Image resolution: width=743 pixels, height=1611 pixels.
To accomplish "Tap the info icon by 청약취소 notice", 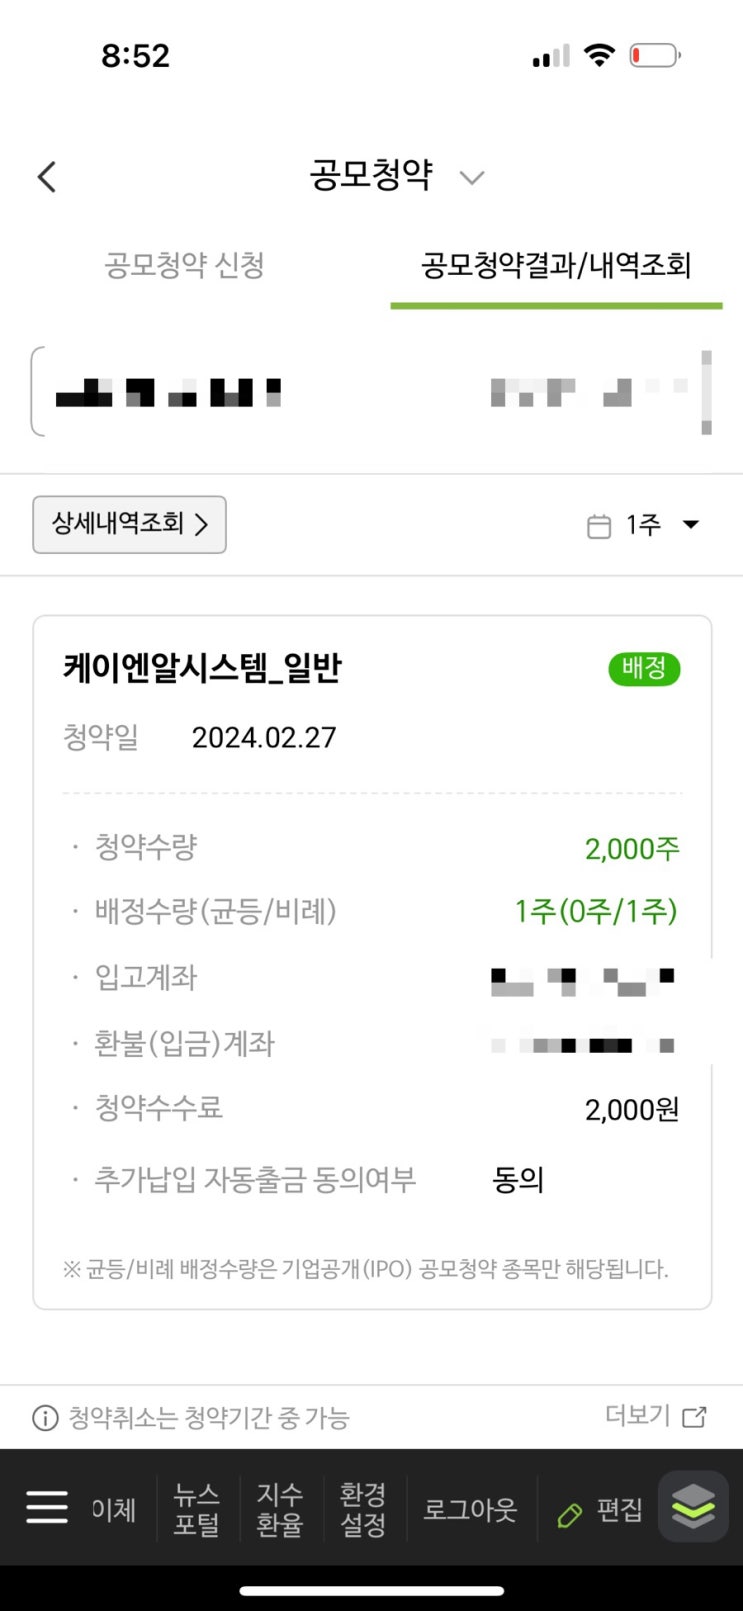I will coord(45,1418).
